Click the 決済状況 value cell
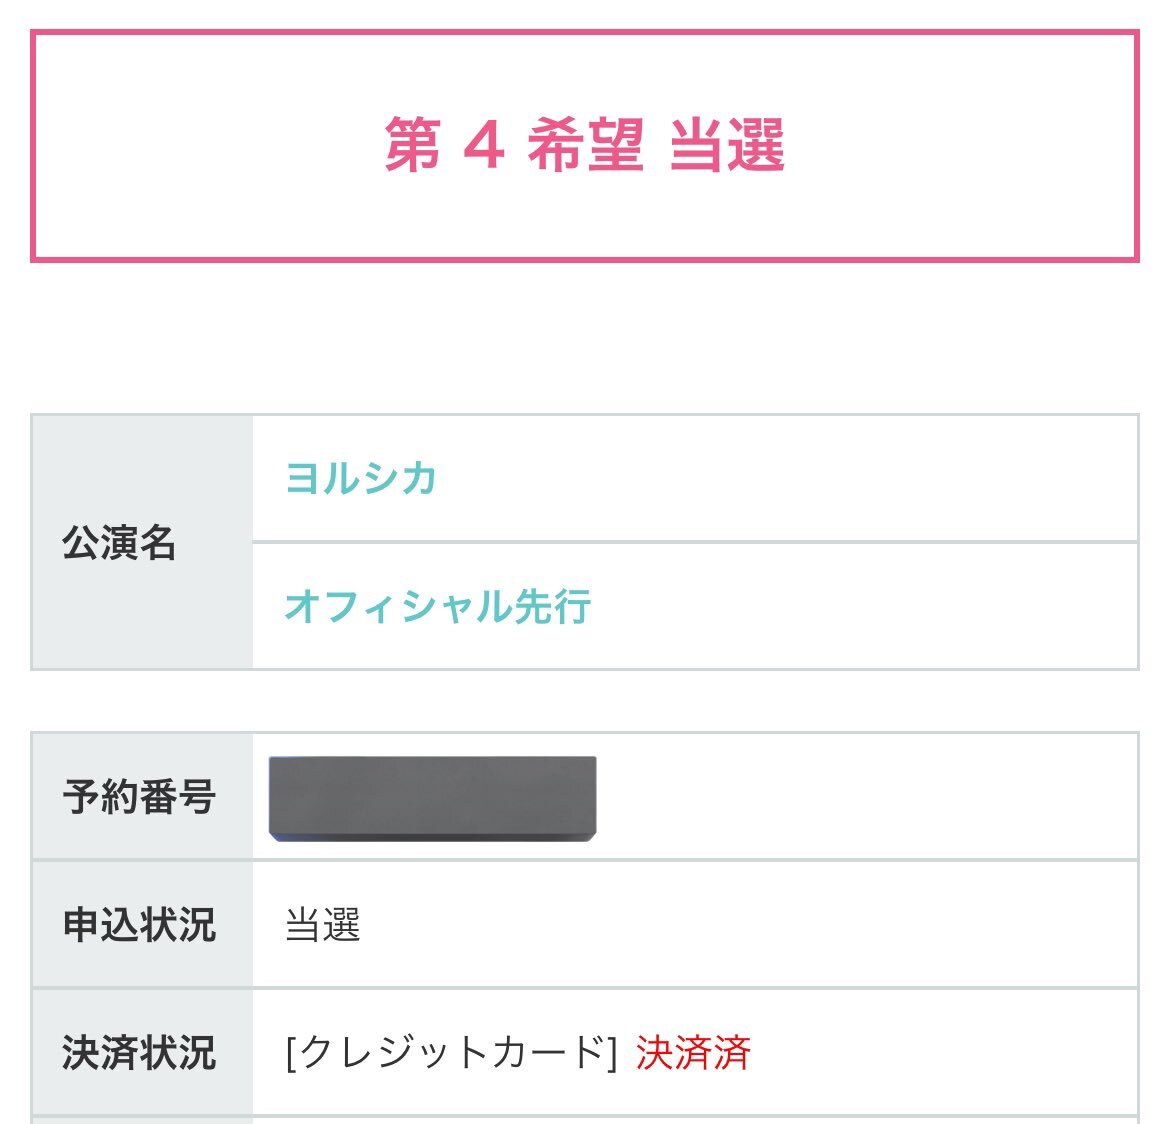This screenshot has width=1170, height=1124. pos(695,1052)
